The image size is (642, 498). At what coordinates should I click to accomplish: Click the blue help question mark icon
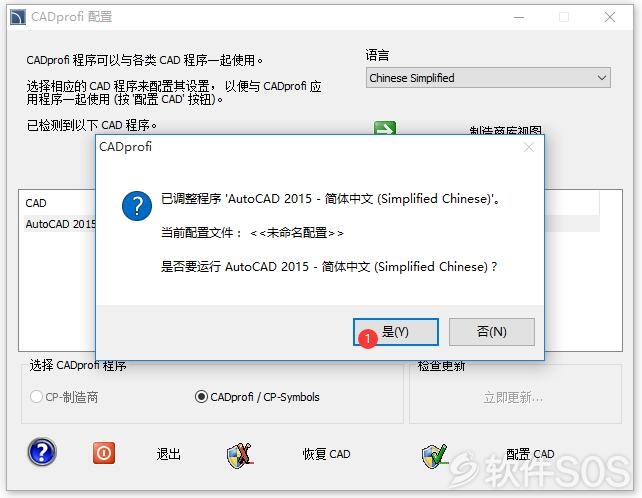pos(42,452)
